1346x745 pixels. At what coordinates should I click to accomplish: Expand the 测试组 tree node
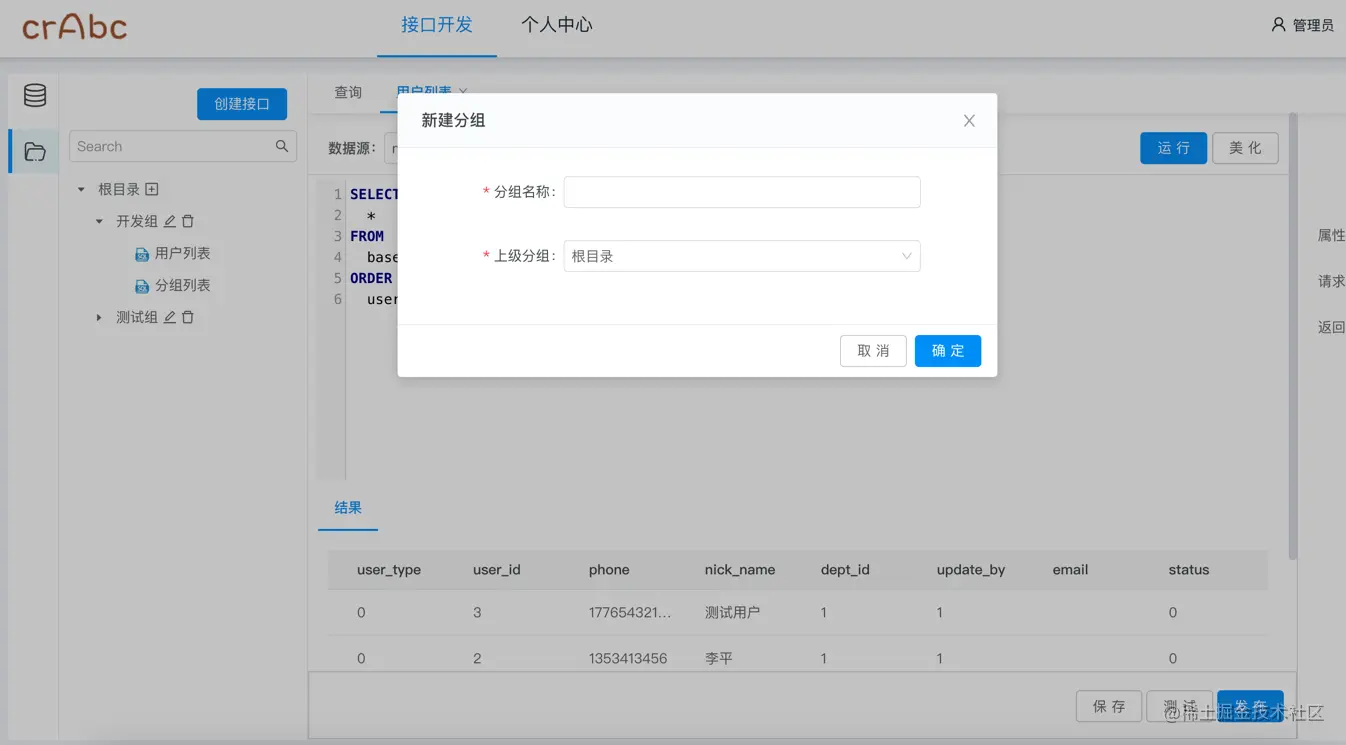(x=99, y=318)
